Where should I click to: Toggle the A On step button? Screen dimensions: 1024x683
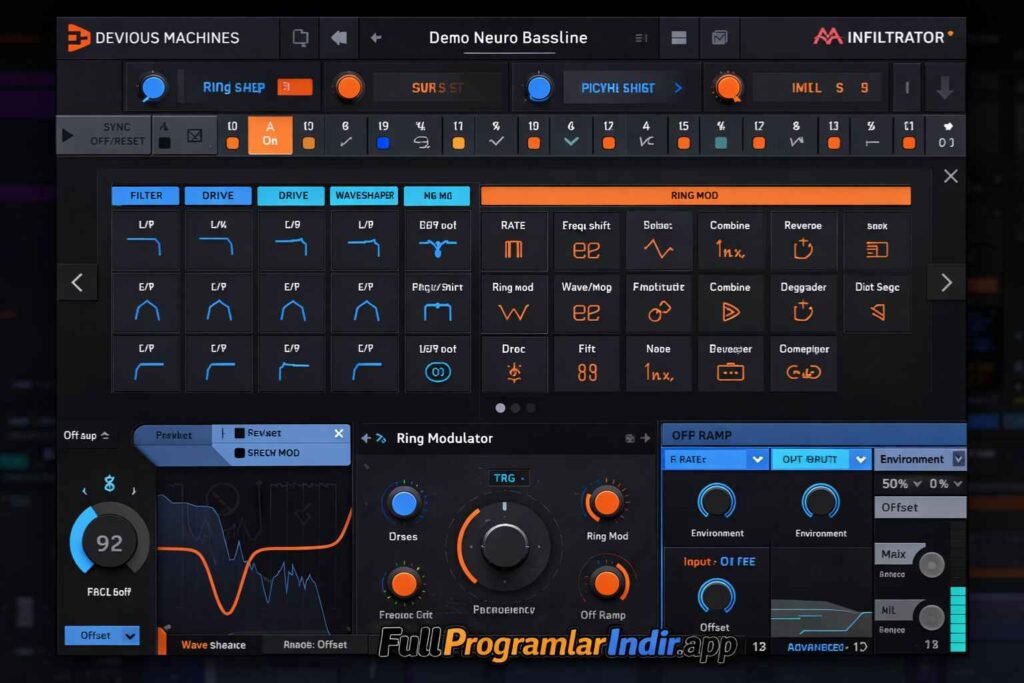(269, 134)
